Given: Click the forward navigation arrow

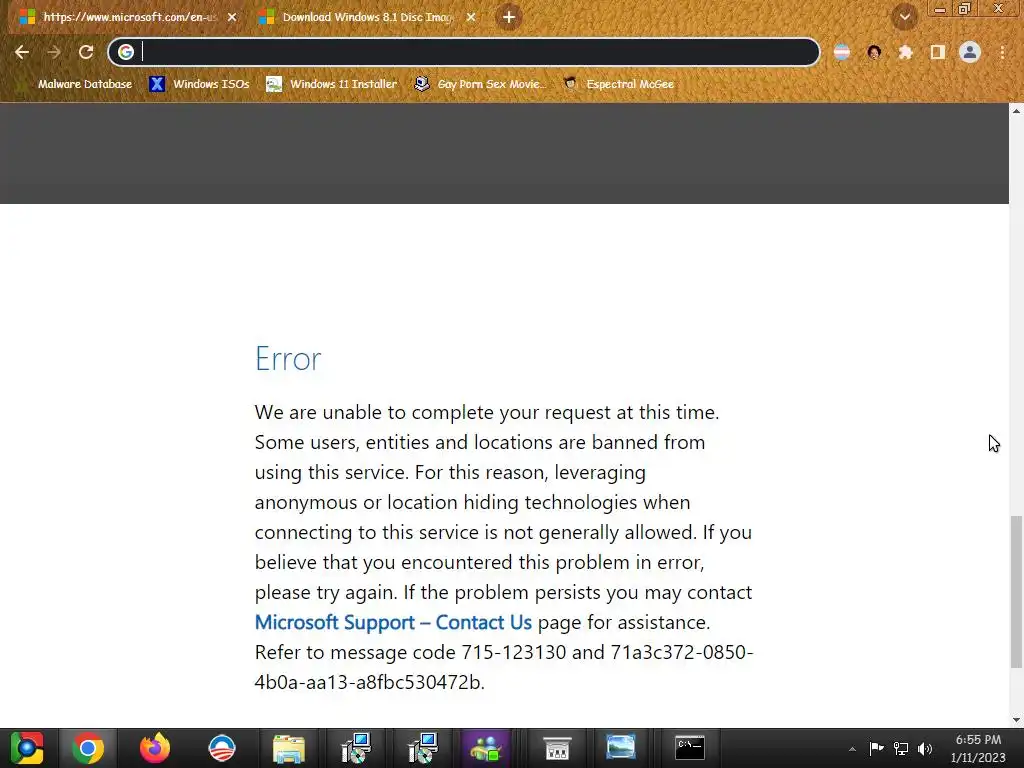Looking at the screenshot, I should (x=54, y=52).
